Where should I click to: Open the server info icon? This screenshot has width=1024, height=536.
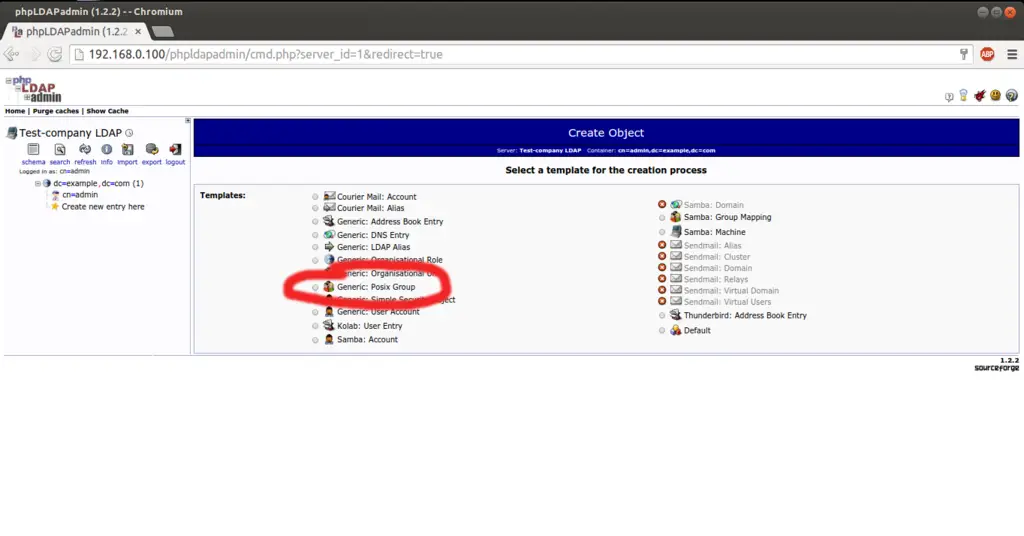point(106,150)
